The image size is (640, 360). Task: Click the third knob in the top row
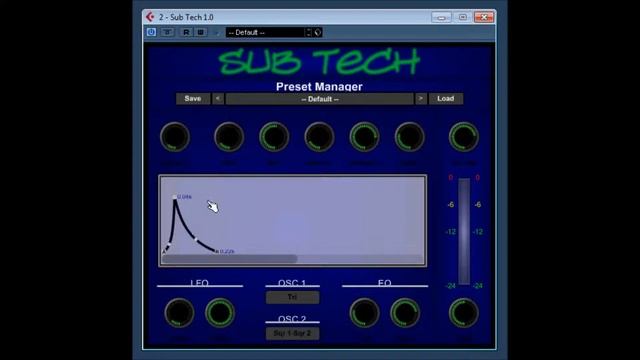tap(274, 137)
